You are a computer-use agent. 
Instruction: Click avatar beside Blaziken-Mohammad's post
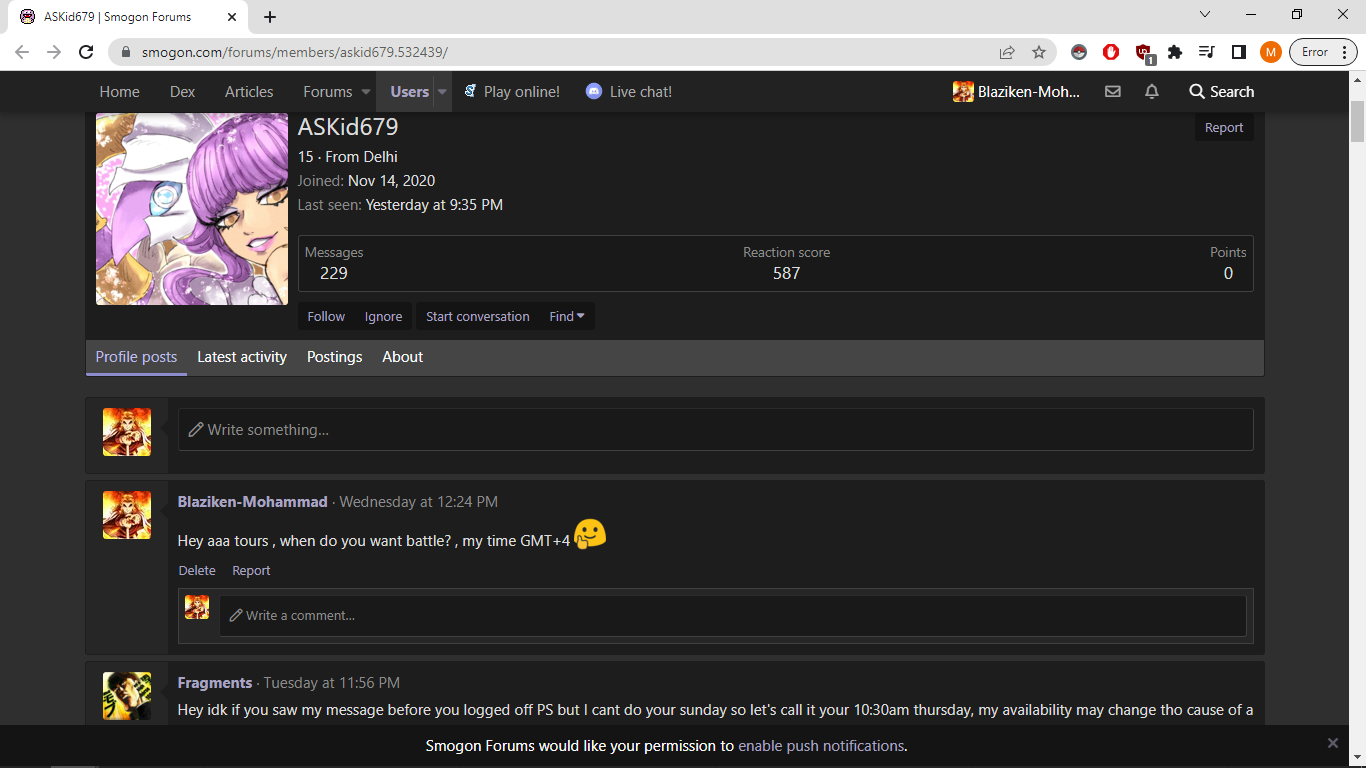127,515
